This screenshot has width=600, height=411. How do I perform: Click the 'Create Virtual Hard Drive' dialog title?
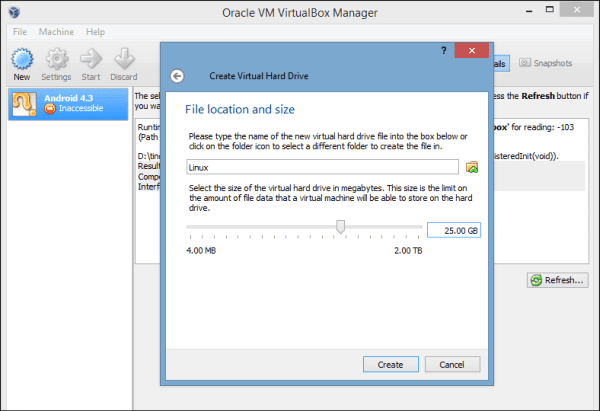coord(259,76)
